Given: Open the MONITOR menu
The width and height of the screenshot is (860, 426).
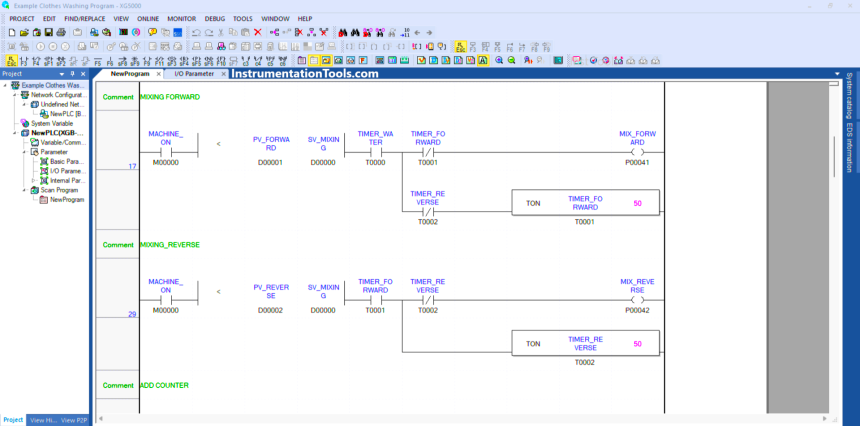Looking at the screenshot, I should point(182,19).
